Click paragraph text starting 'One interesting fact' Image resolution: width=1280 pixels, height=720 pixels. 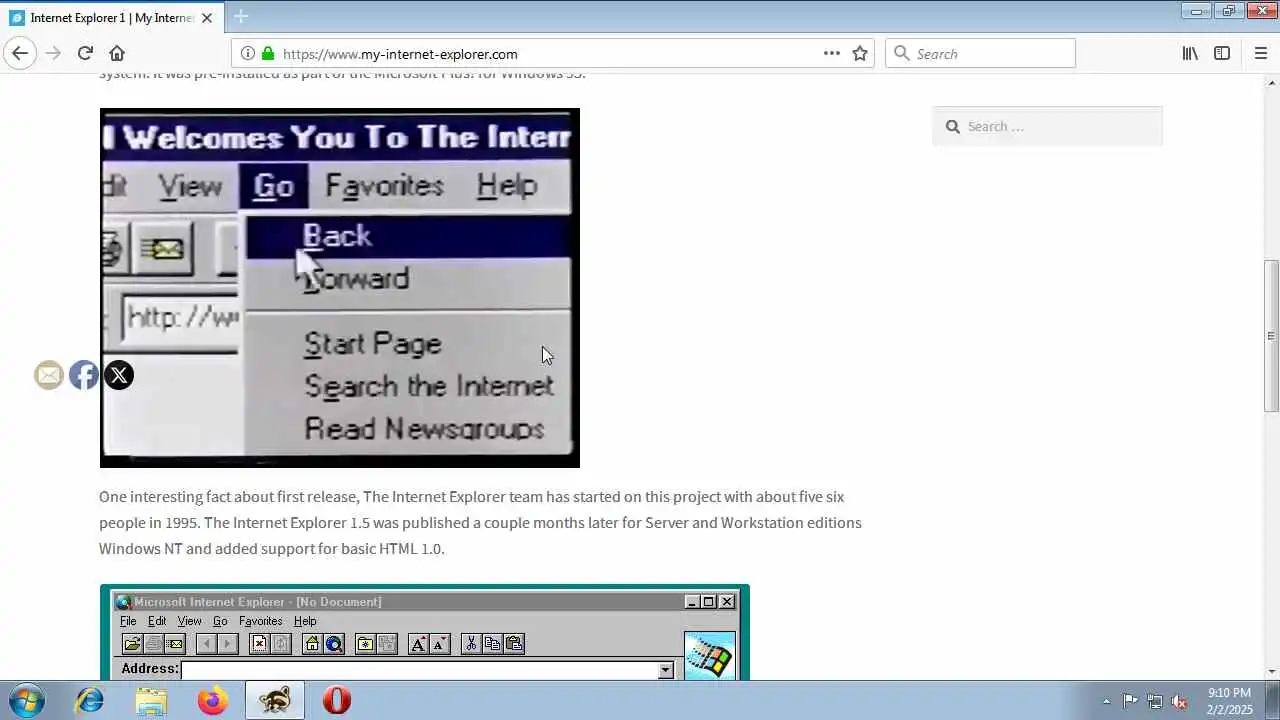(x=480, y=522)
